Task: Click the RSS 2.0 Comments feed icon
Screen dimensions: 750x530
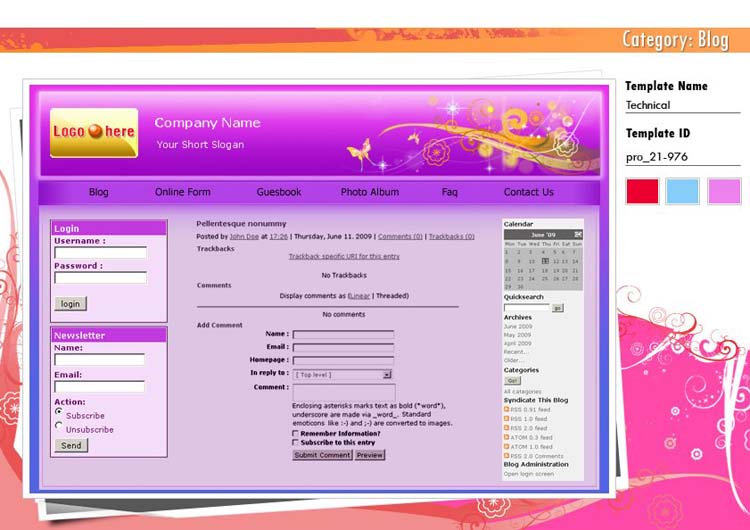Action: [x=507, y=456]
